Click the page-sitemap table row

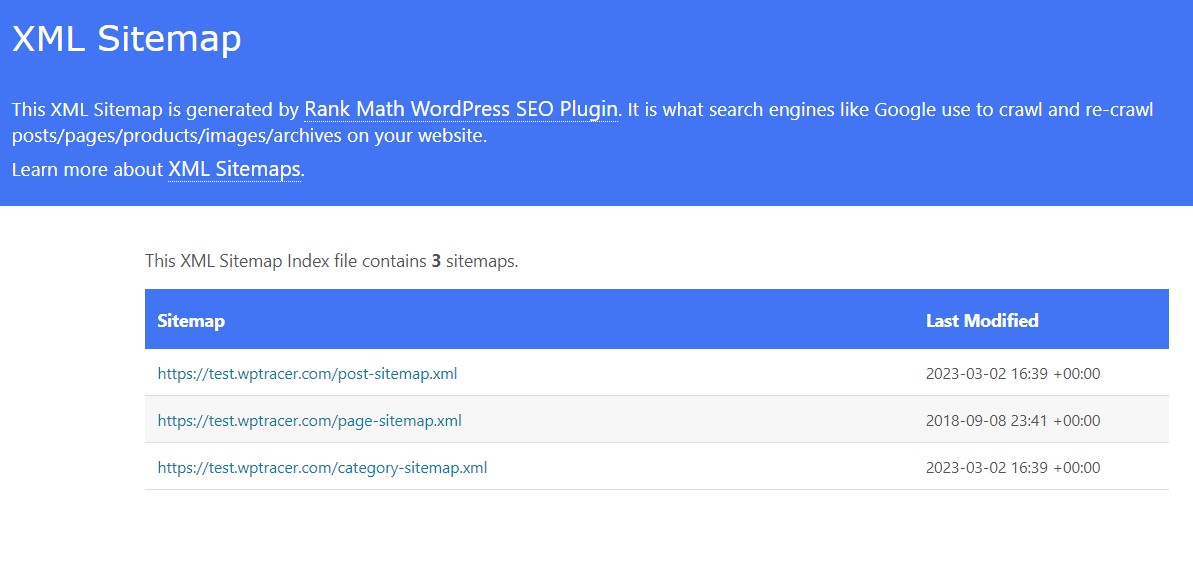(656, 420)
